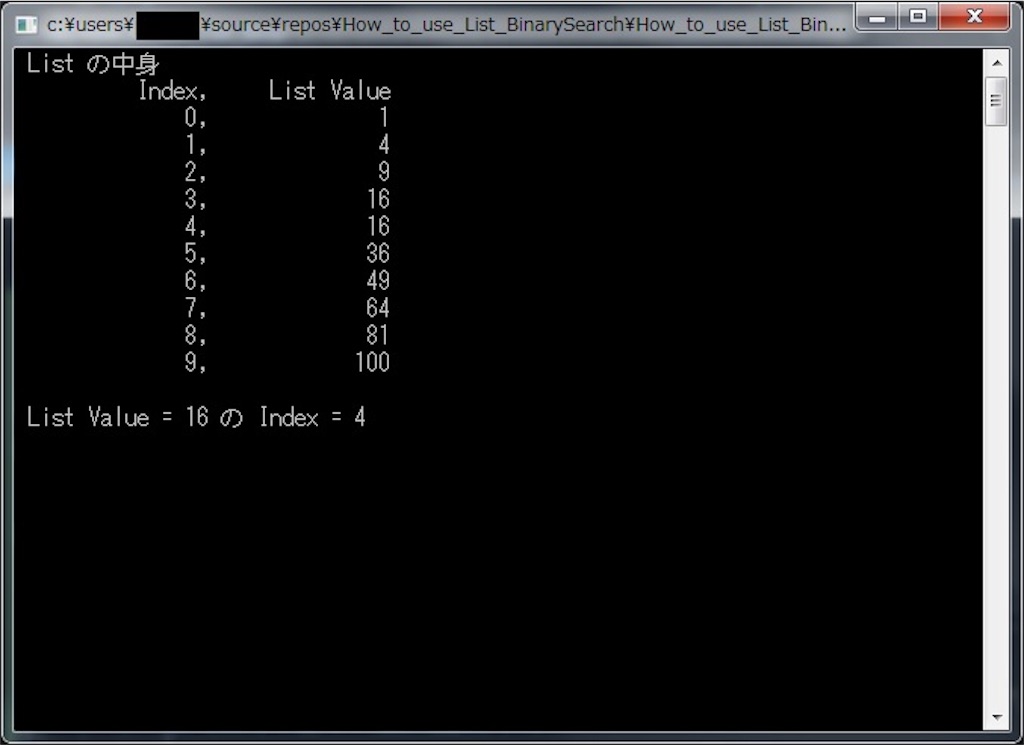The height and width of the screenshot is (745, 1024).
Task: Click list value 81
Action: [x=378, y=335]
